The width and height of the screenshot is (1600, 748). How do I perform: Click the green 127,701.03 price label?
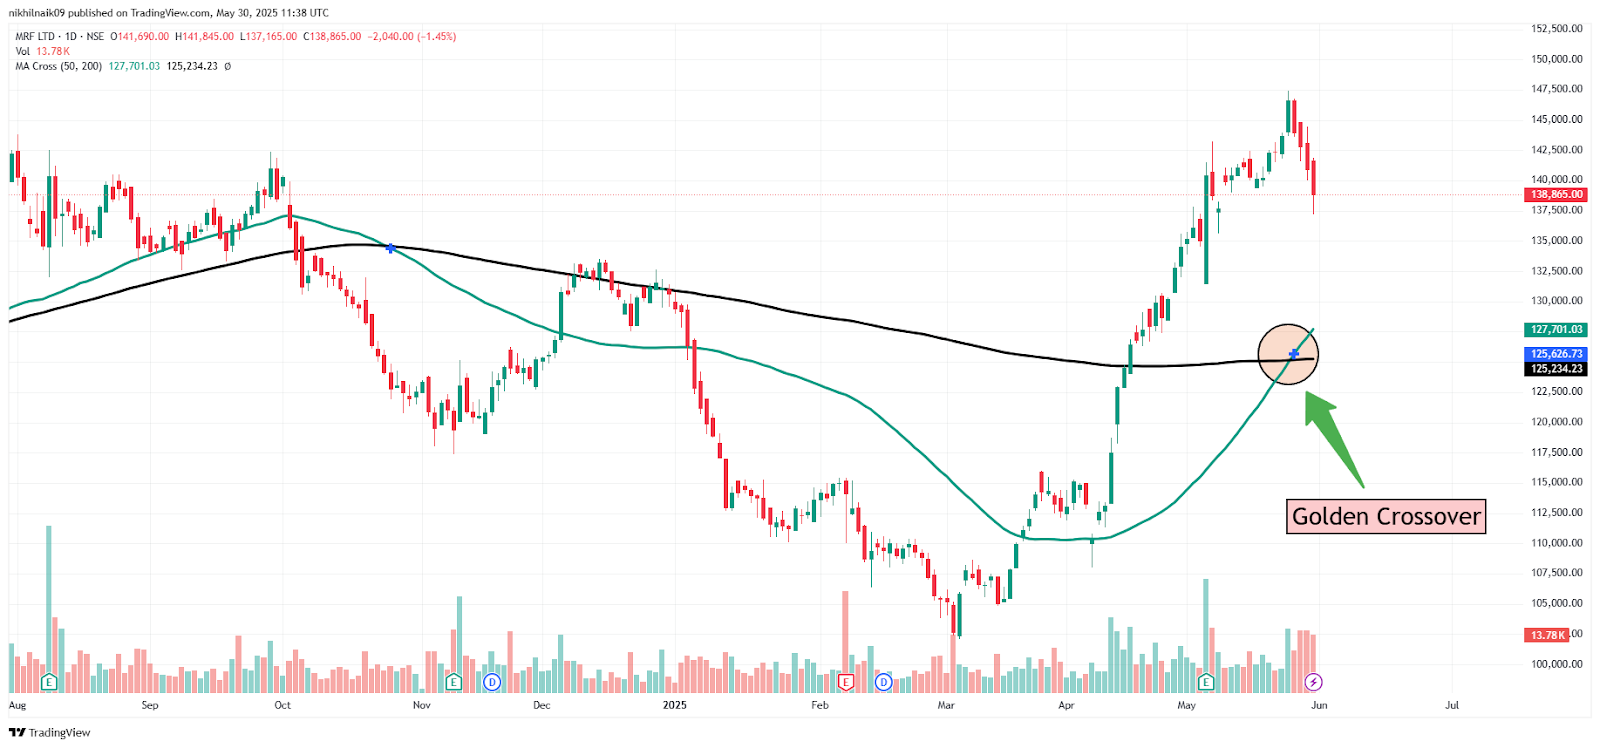click(1557, 330)
